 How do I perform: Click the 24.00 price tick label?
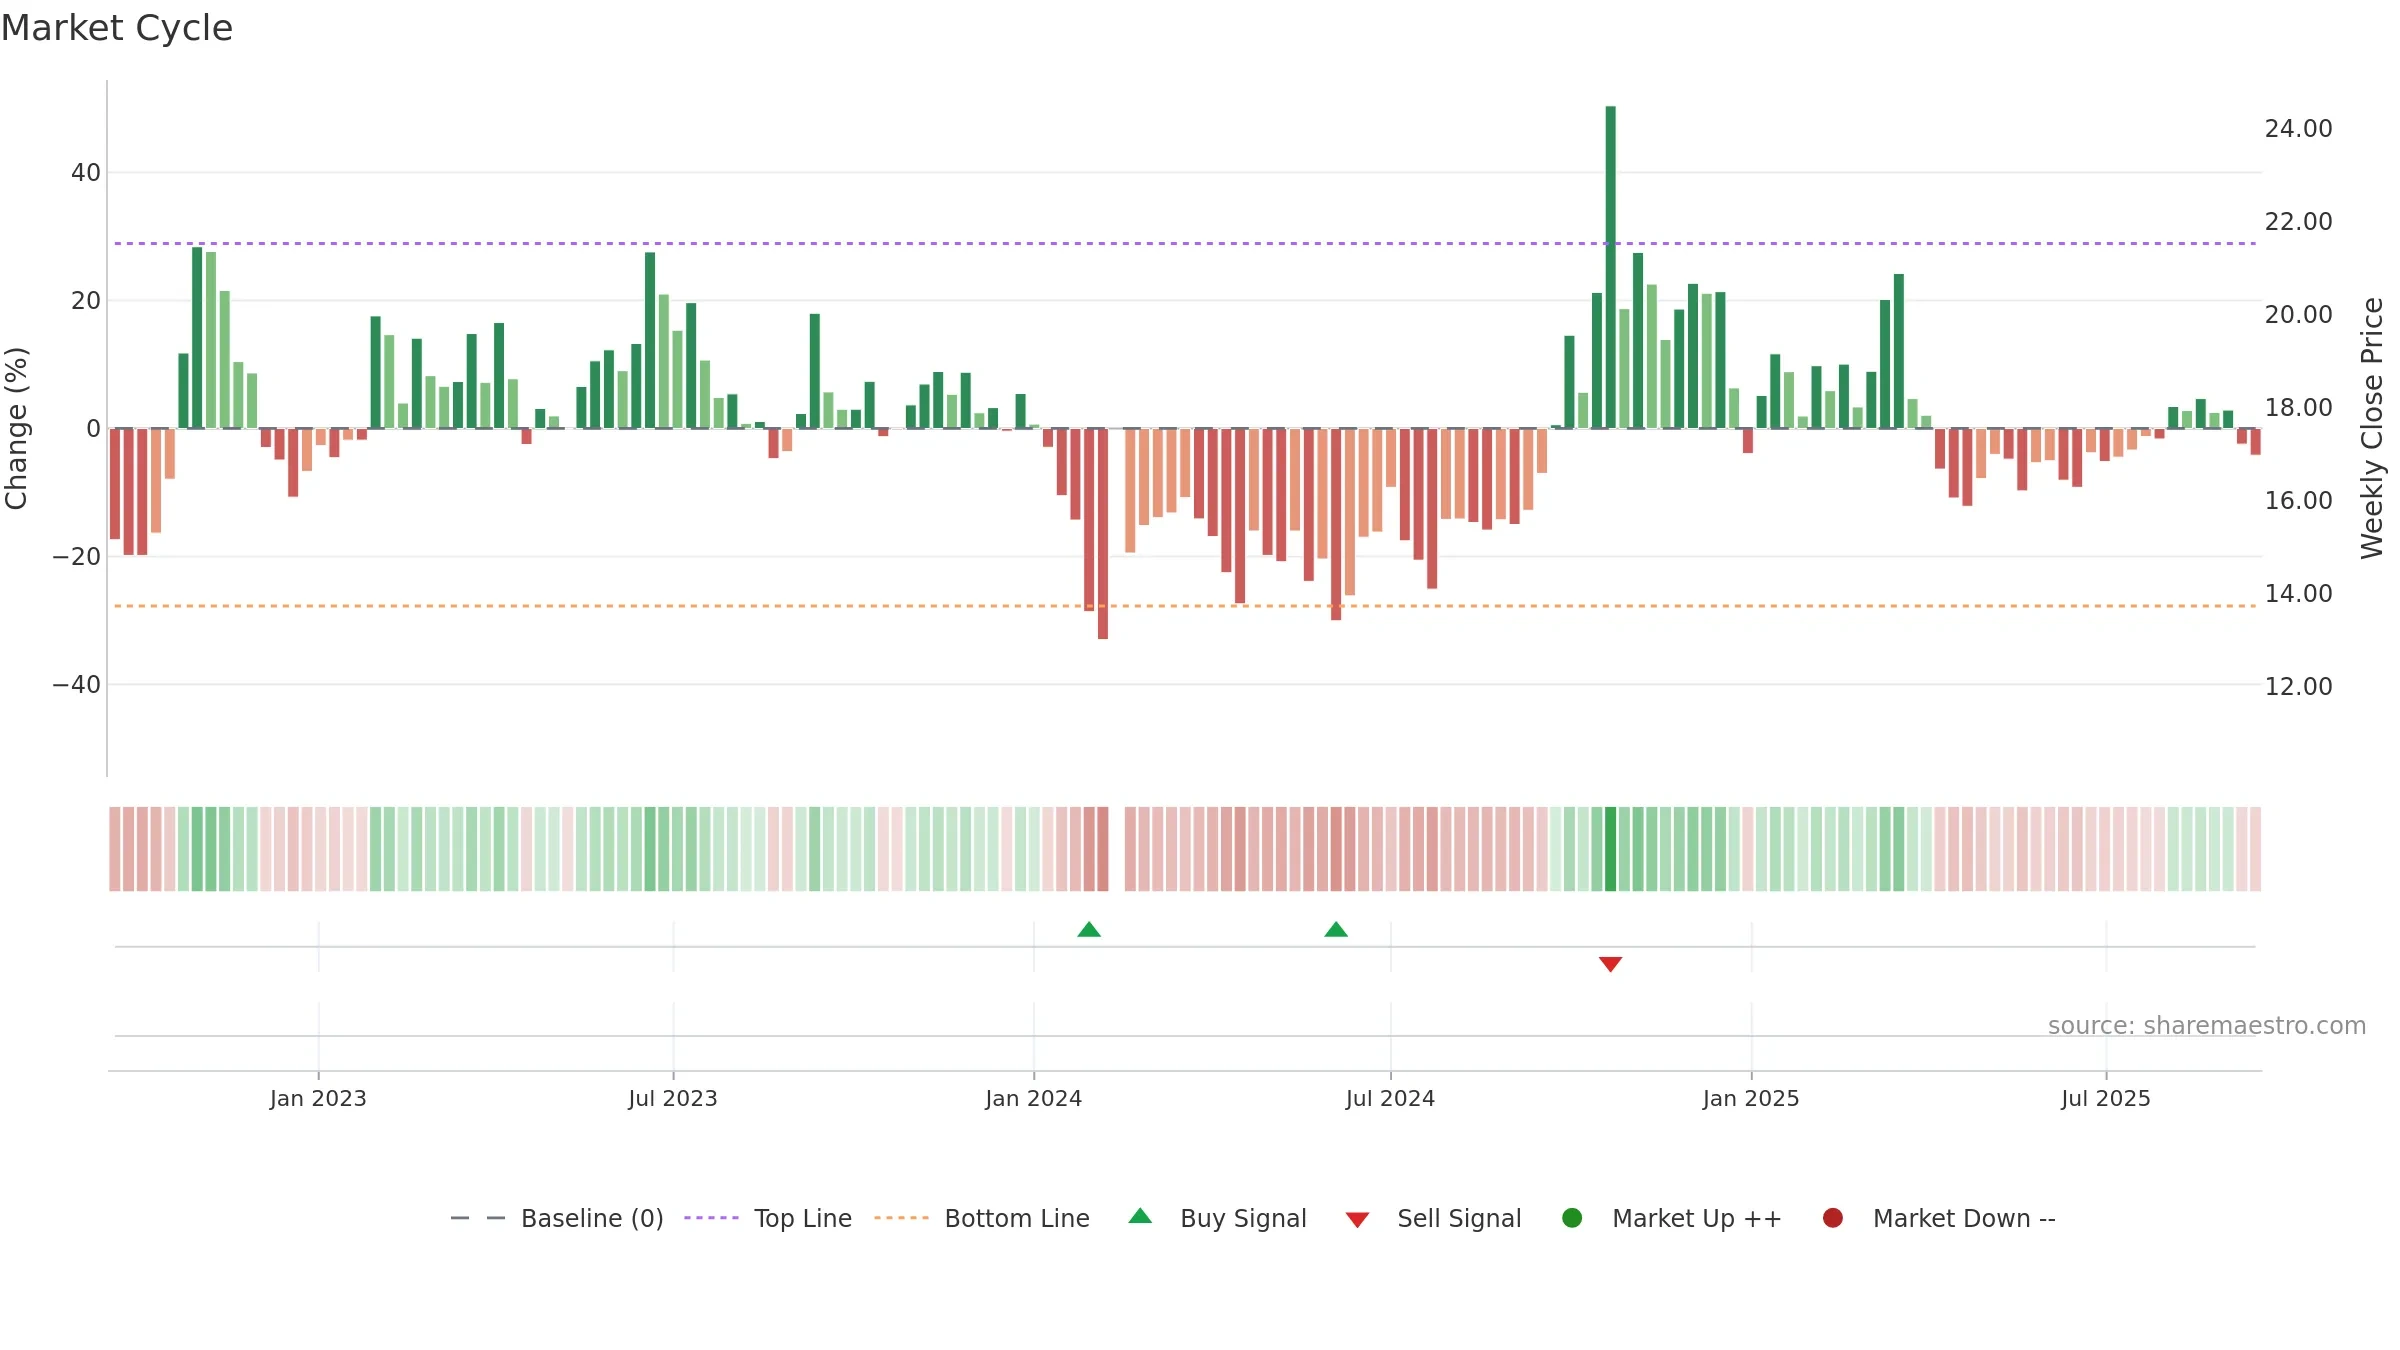click(x=2298, y=129)
